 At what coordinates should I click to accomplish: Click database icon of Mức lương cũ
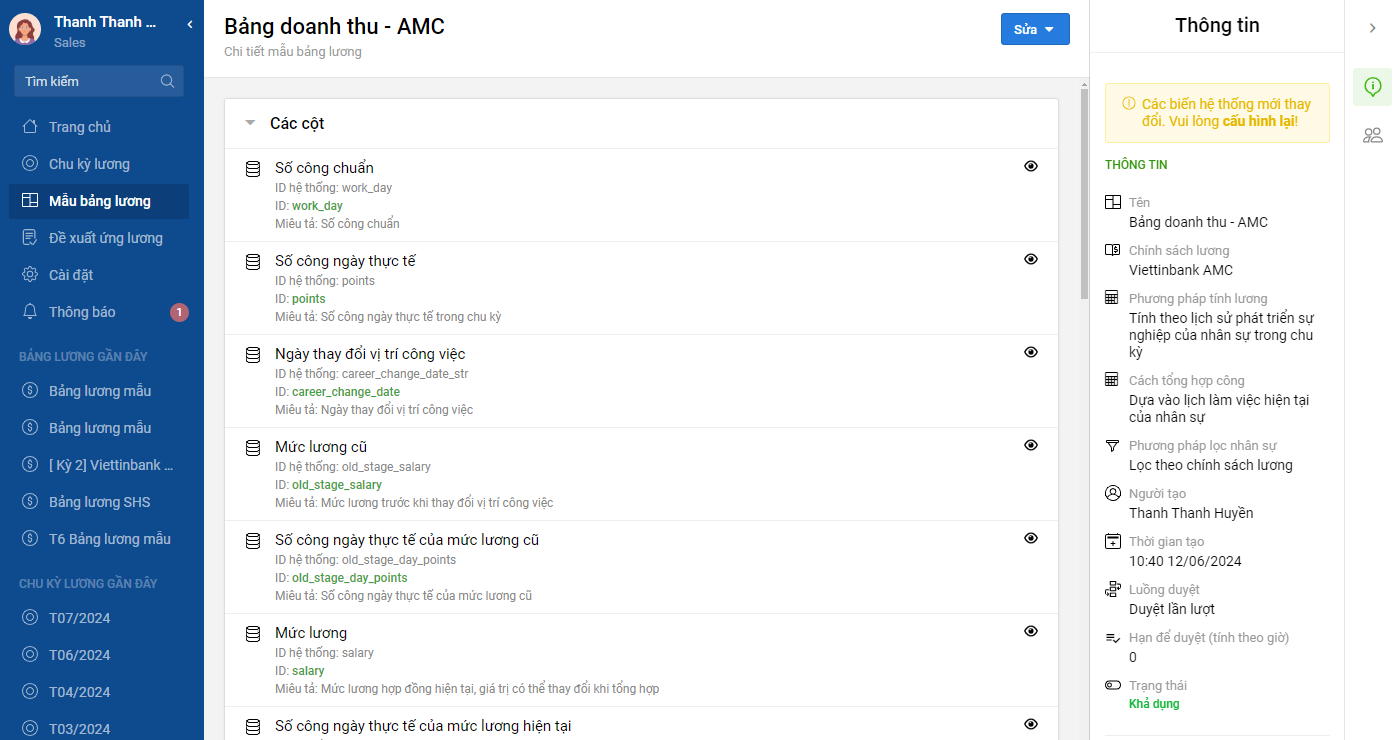click(x=253, y=448)
